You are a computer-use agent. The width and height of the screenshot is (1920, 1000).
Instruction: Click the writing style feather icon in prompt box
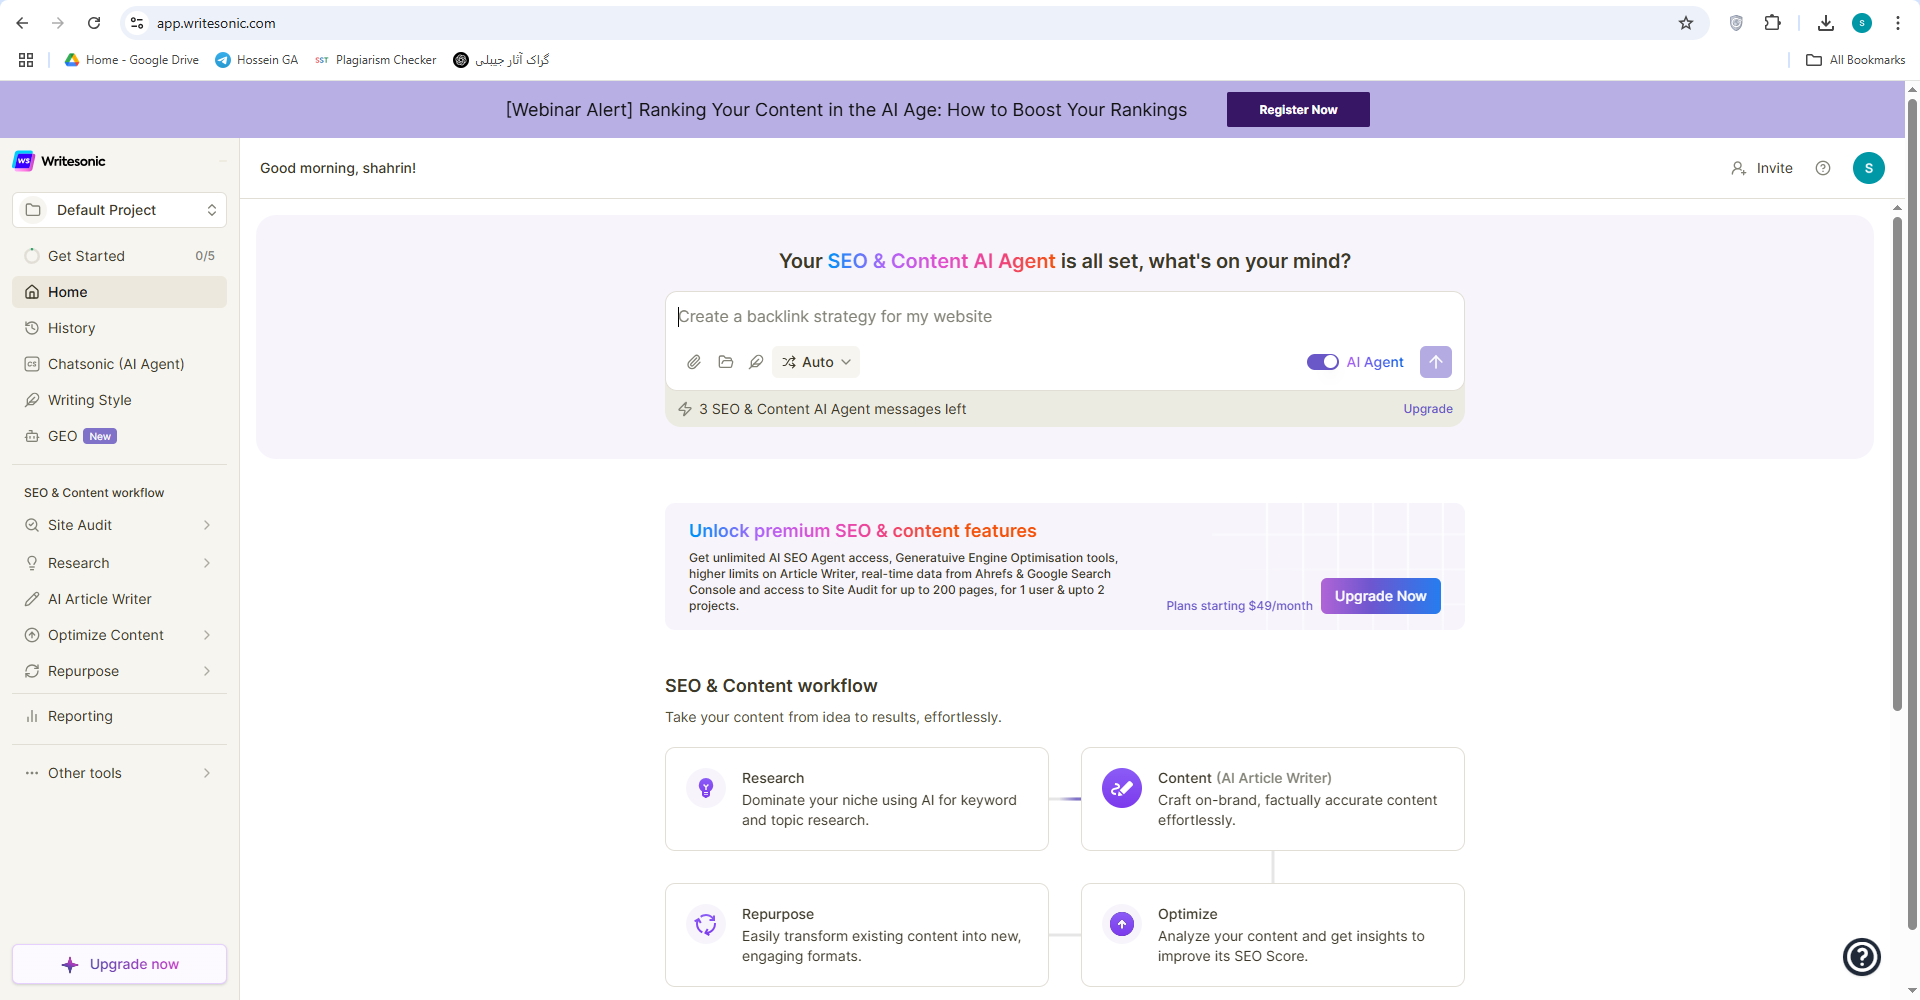756,362
